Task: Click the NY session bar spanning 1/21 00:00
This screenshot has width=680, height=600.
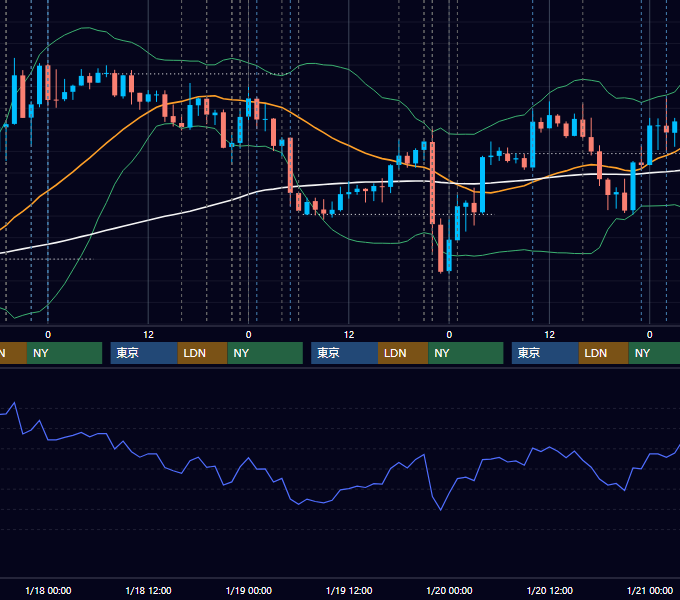Action: [654, 353]
